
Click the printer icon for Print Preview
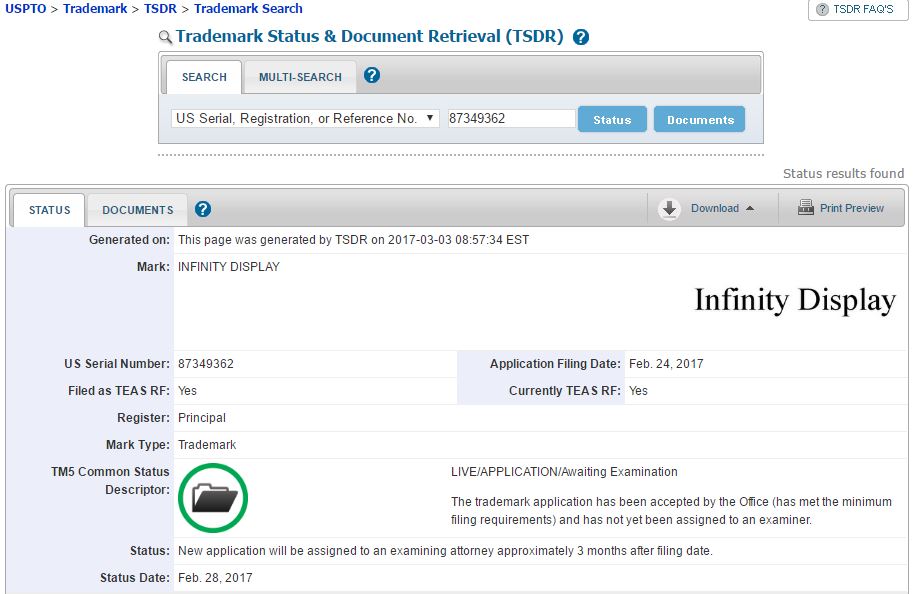(x=806, y=207)
